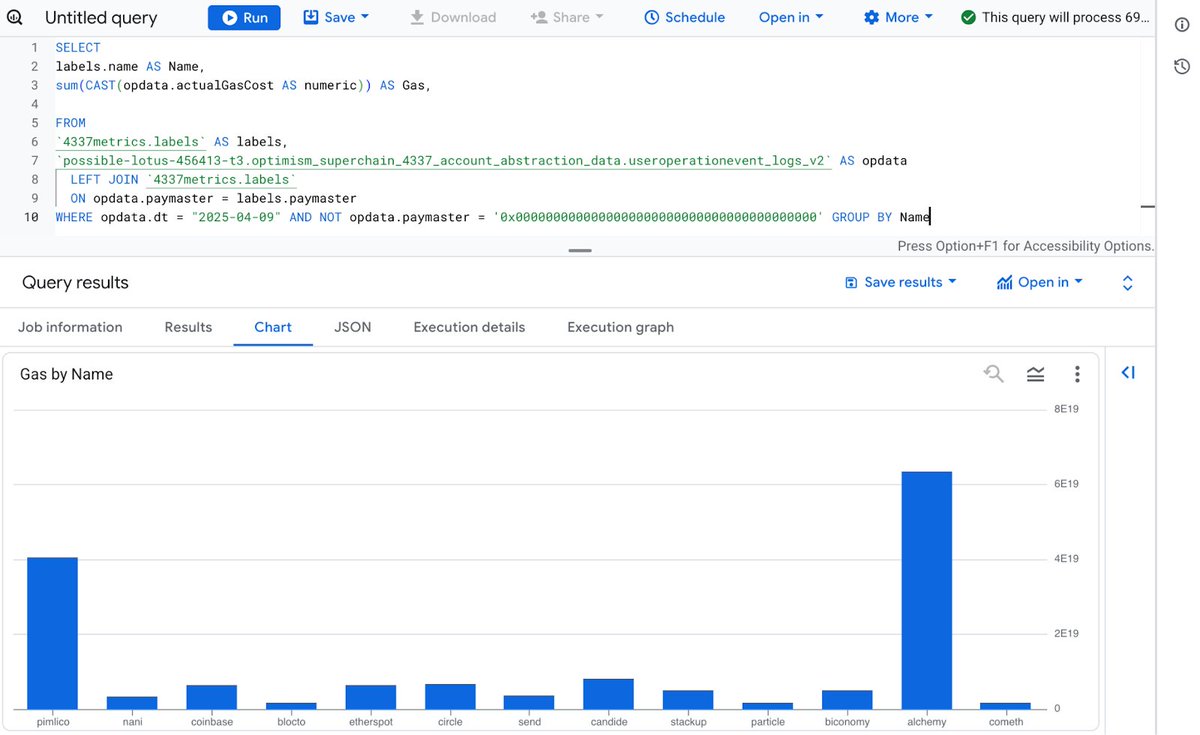Open the Share dropdown menu
This screenshot has width=1200, height=735.
click(x=567, y=17)
